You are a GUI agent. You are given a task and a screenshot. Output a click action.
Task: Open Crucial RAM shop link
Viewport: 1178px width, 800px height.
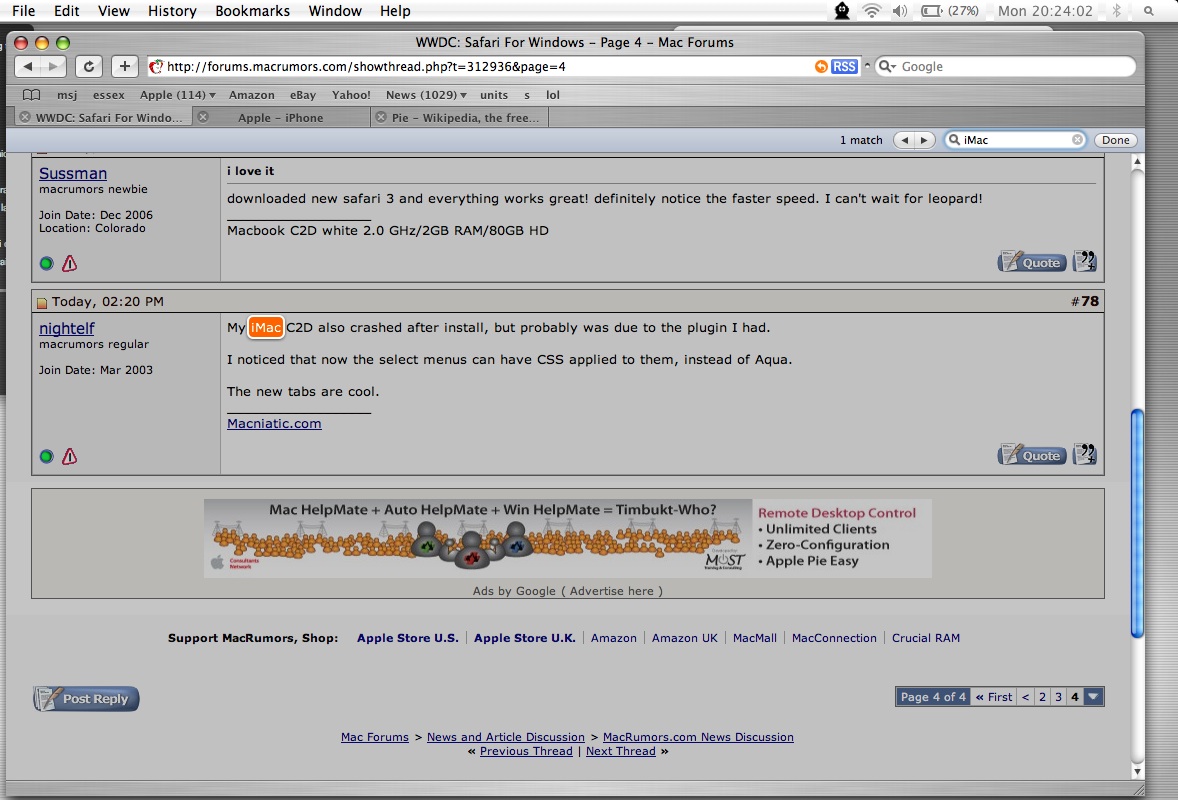pyautogui.click(x=926, y=638)
